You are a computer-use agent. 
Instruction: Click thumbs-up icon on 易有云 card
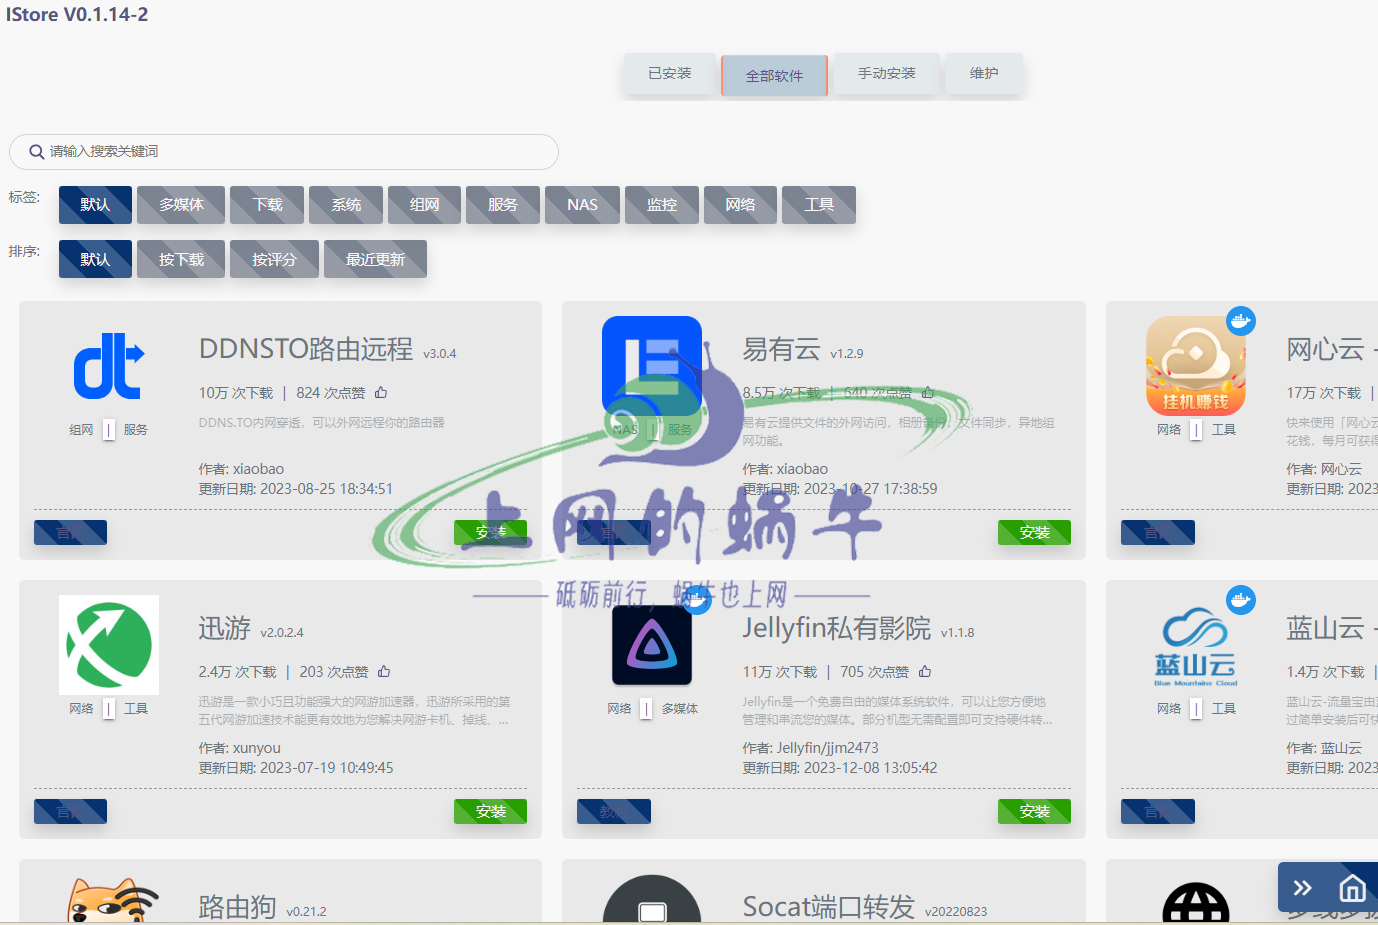tap(928, 393)
